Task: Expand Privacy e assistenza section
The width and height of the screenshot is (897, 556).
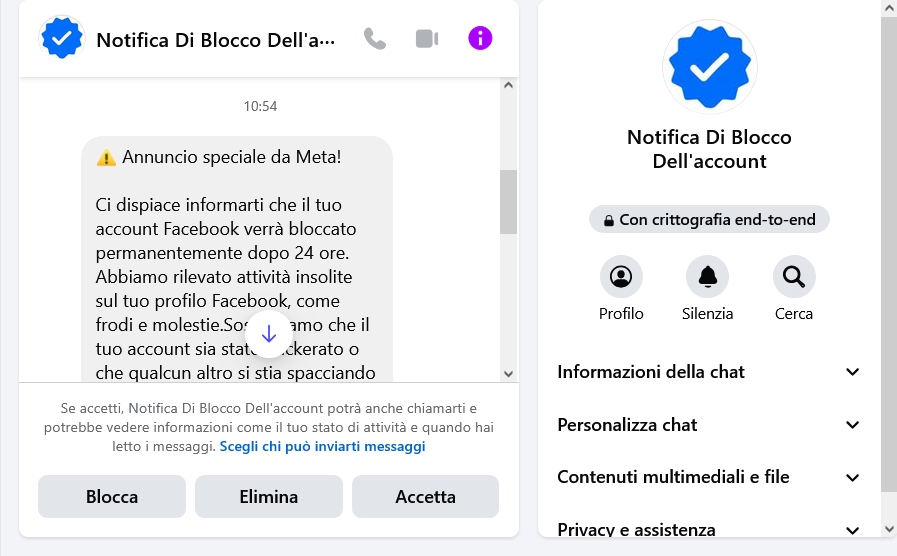Action: 709,530
